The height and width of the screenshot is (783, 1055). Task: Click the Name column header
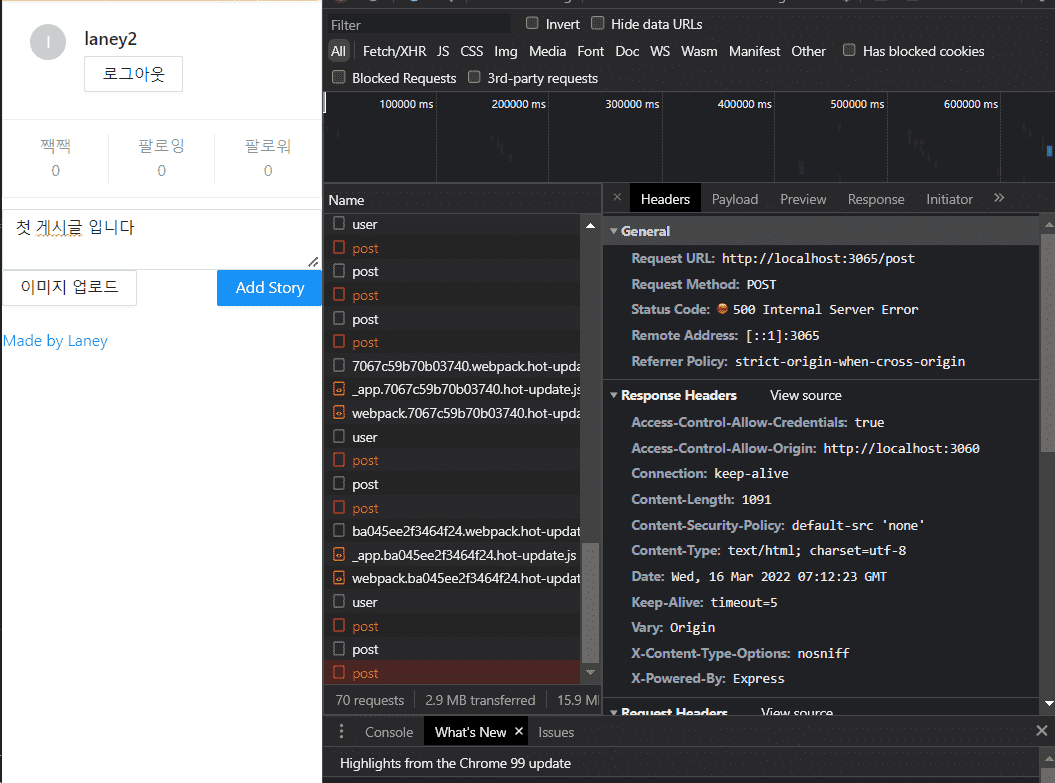[462, 200]
